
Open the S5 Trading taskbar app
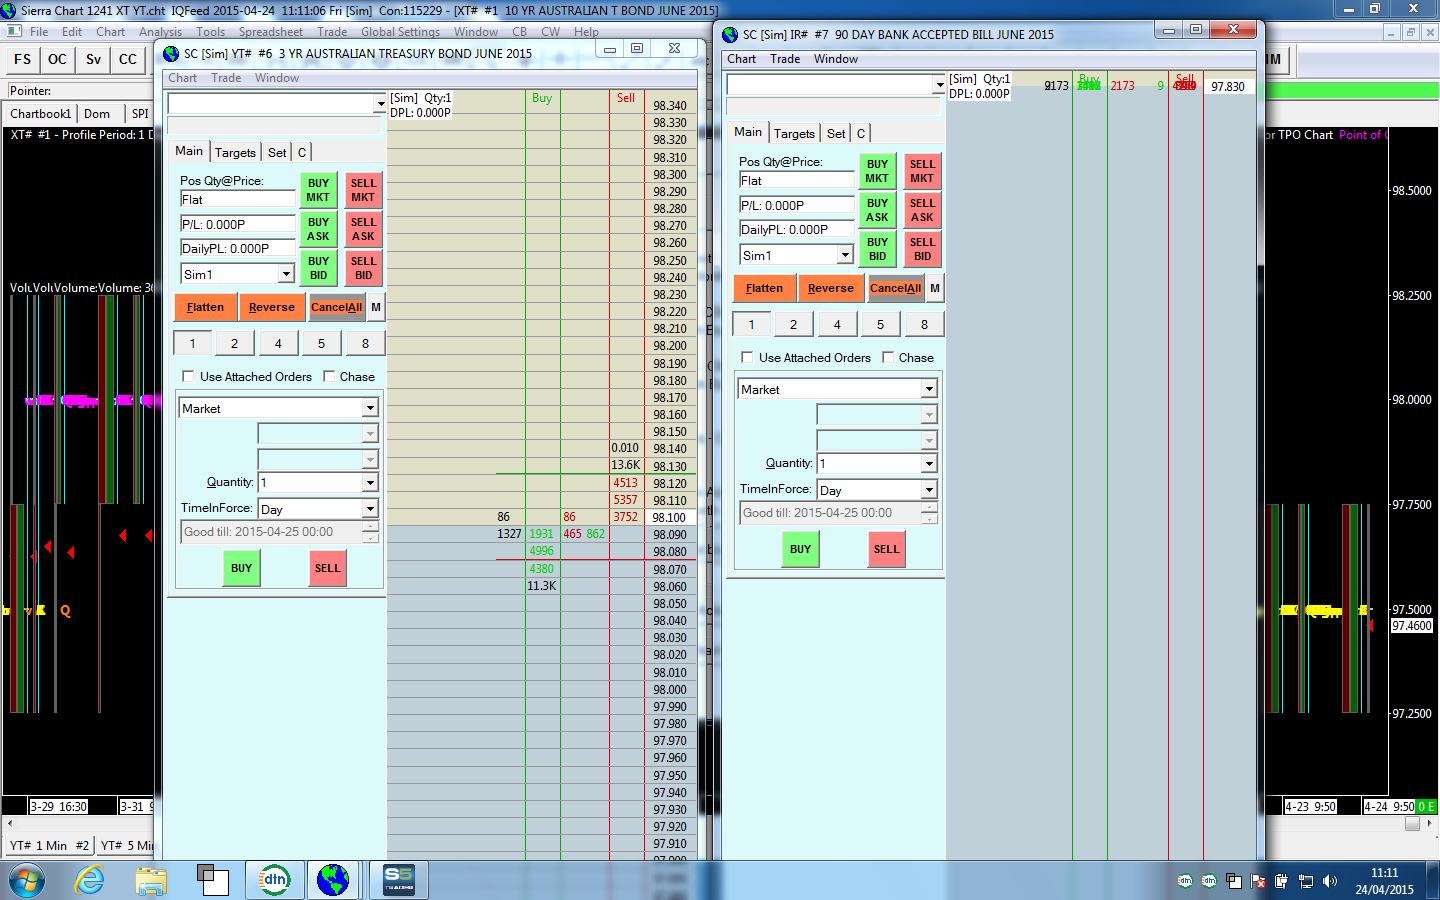coord(399,880)
